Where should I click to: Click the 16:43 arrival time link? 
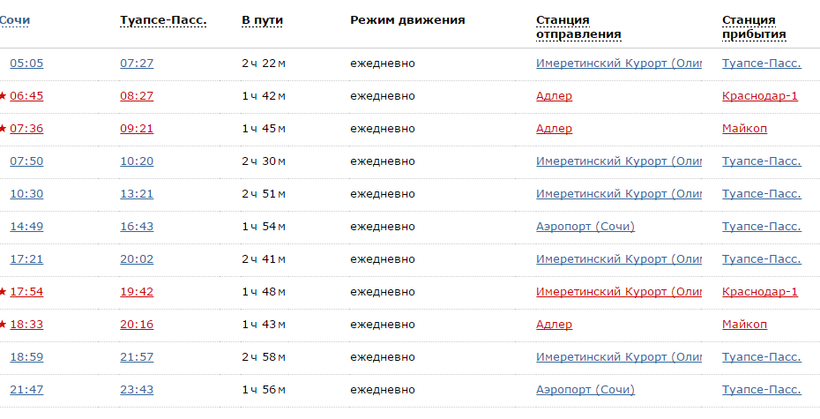click(136, 226)
